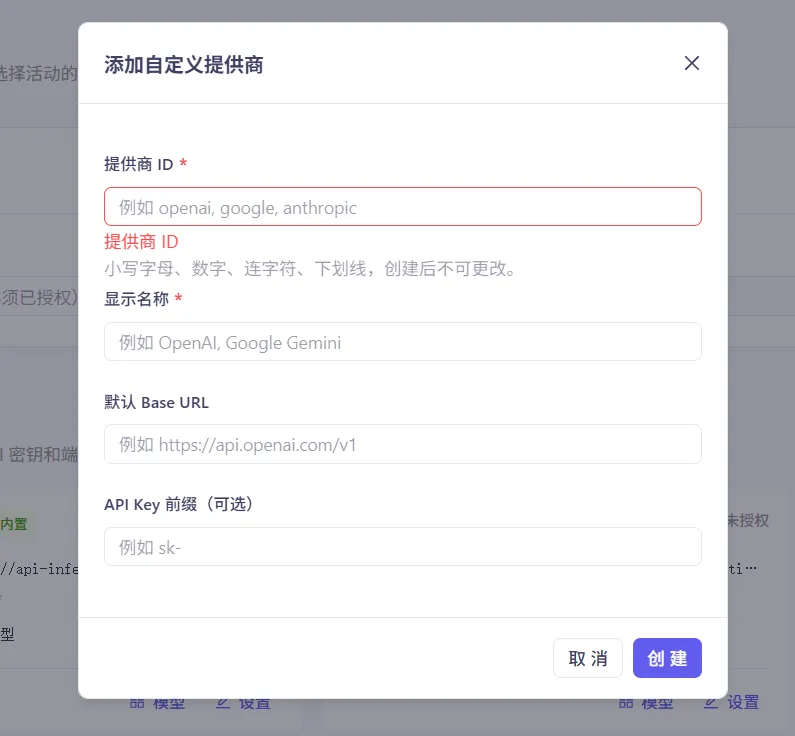Focus the 显示名称 input field
795x736 pixels.
pos(403,342)
